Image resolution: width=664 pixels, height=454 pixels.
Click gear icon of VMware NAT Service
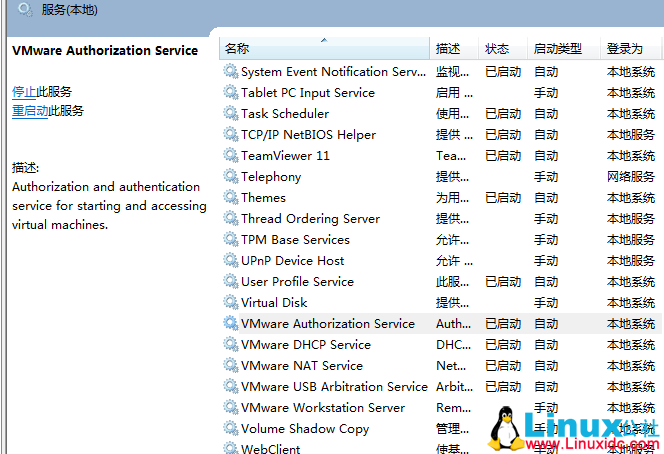tap(230, 366)
